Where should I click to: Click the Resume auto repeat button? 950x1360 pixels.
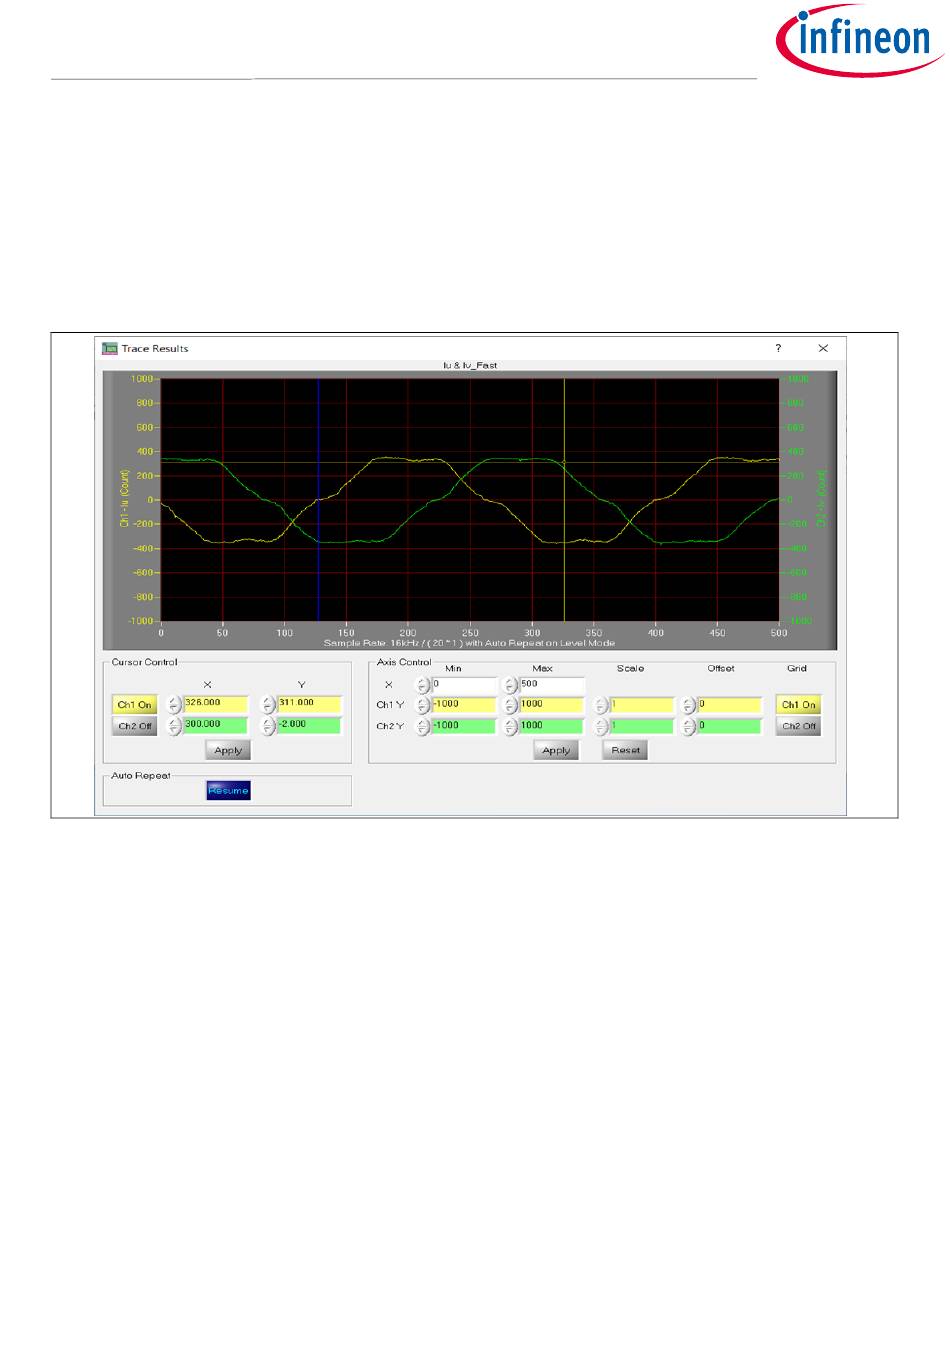[228, 791]
